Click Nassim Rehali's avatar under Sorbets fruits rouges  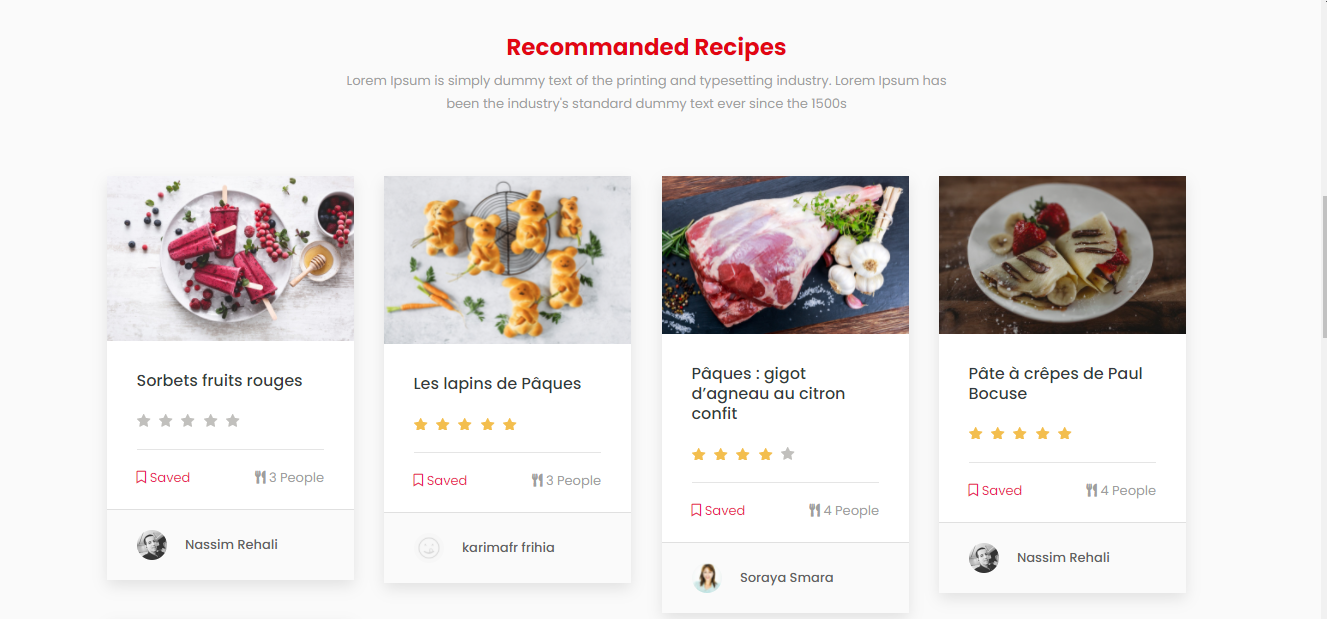click(x=152, y=545)
